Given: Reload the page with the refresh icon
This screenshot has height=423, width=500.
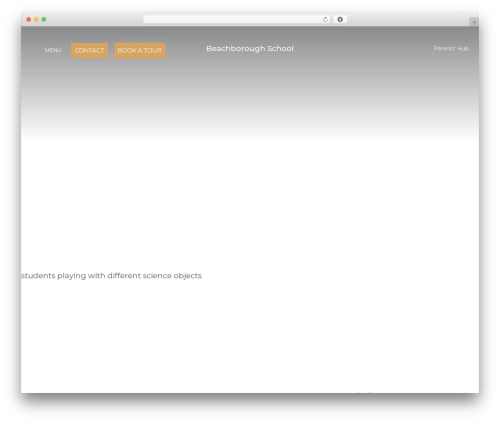Looking at the screenshot, I should coord(325,20).
